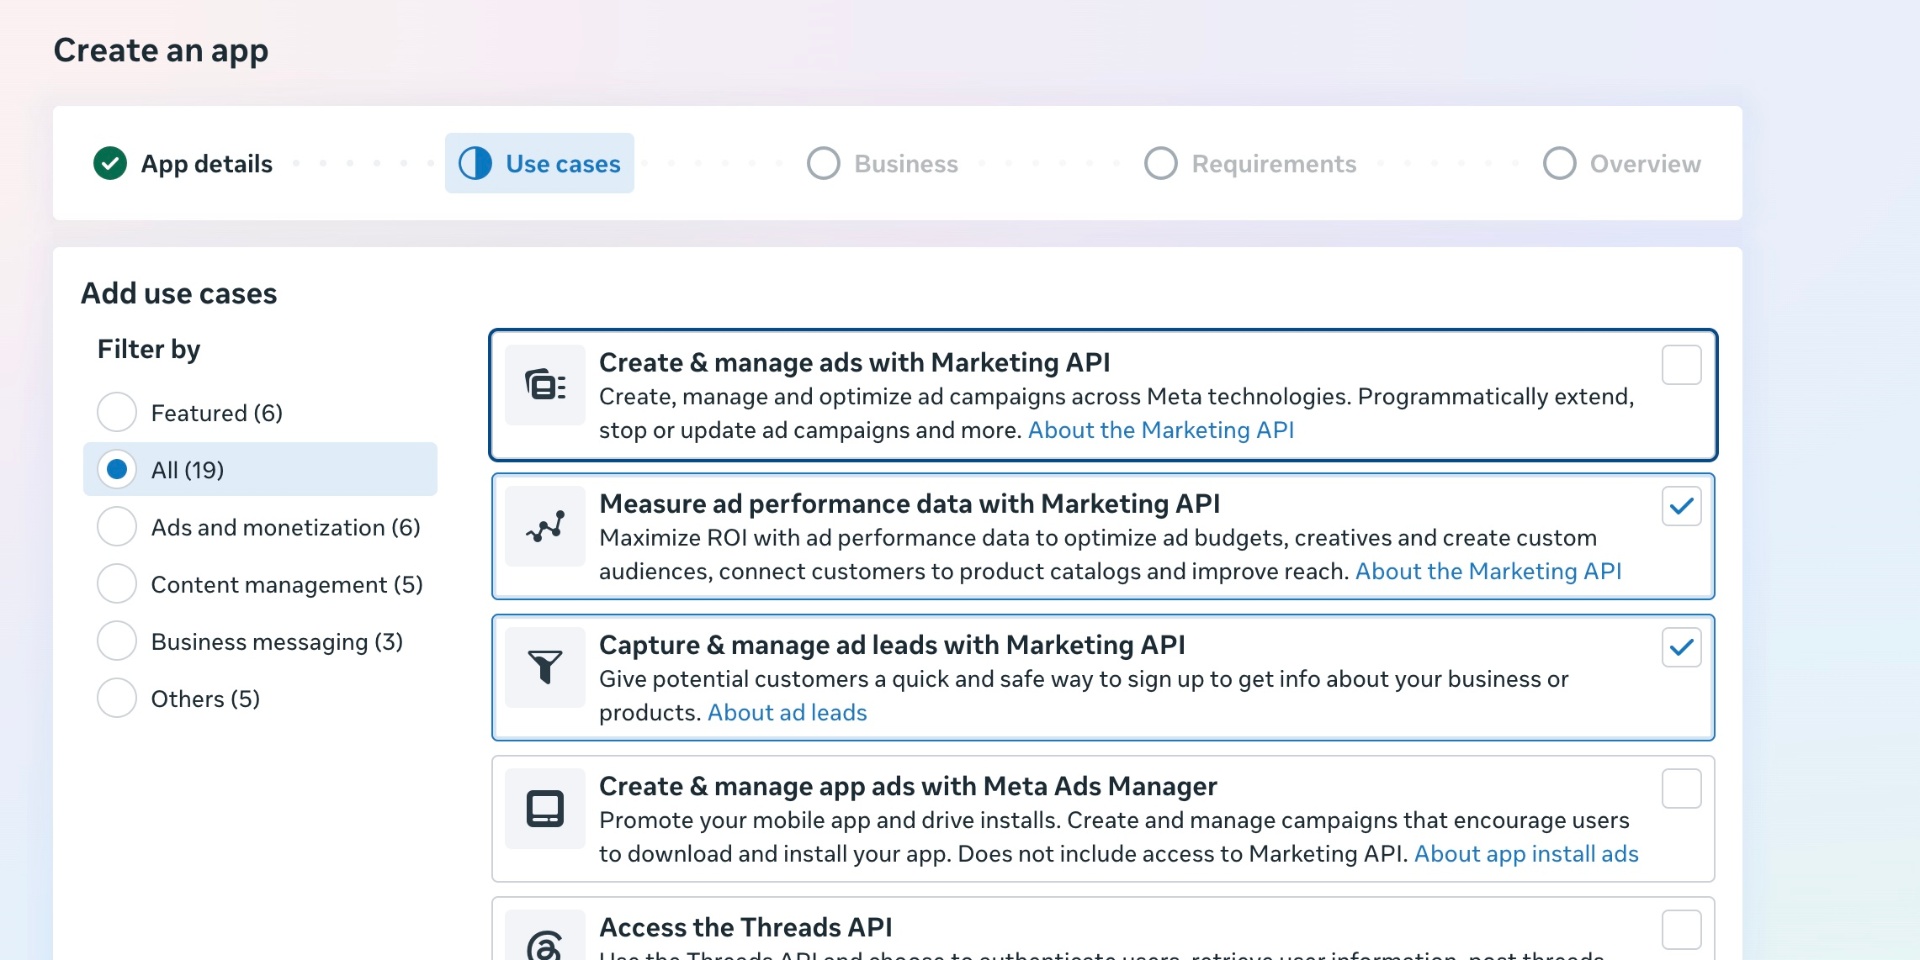The width and height of the screenshot is (1920, 960).
Task: Click the Access the Threads API title
Action: pos(746,927)
